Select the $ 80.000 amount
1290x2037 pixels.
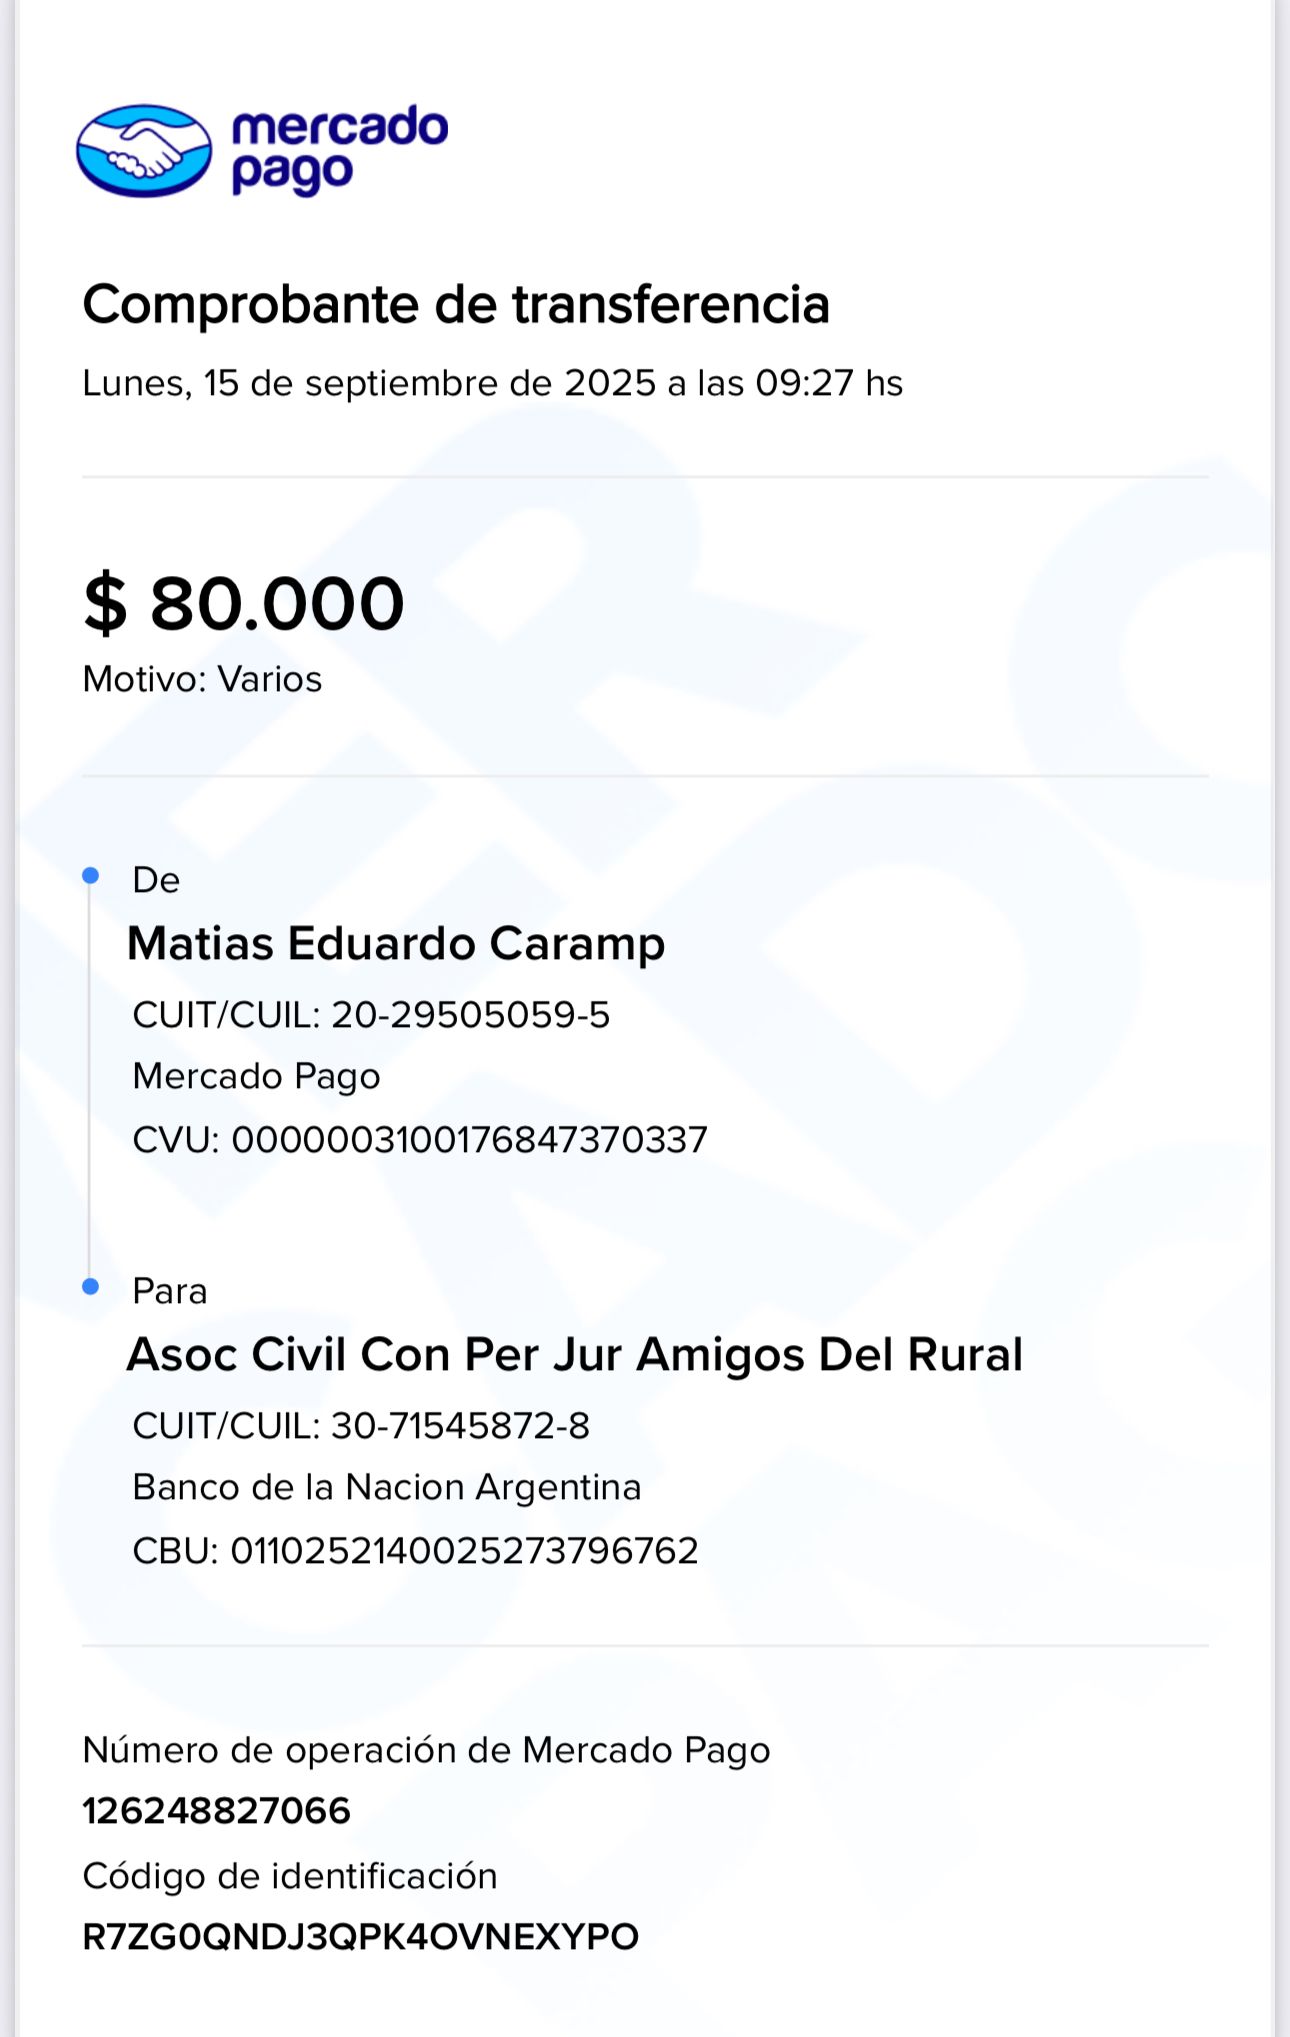(x=244, y=604)
